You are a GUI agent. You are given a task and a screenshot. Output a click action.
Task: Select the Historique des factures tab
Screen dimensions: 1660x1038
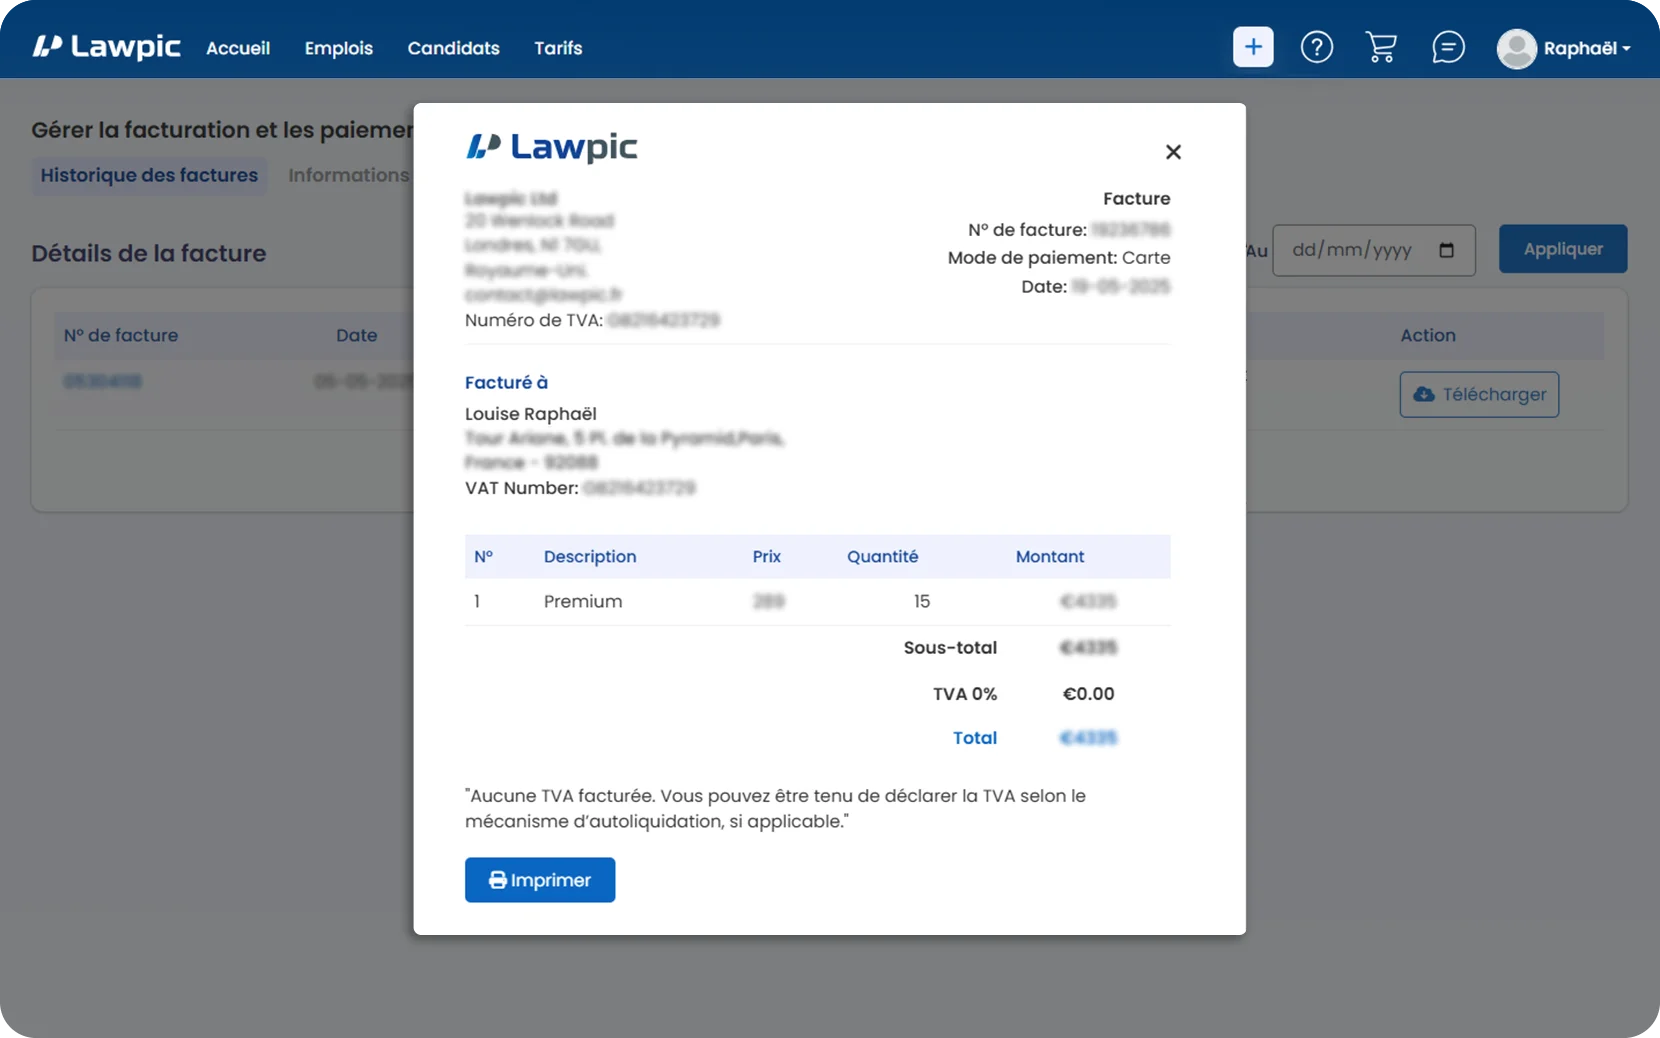click(x=149, y=175)
